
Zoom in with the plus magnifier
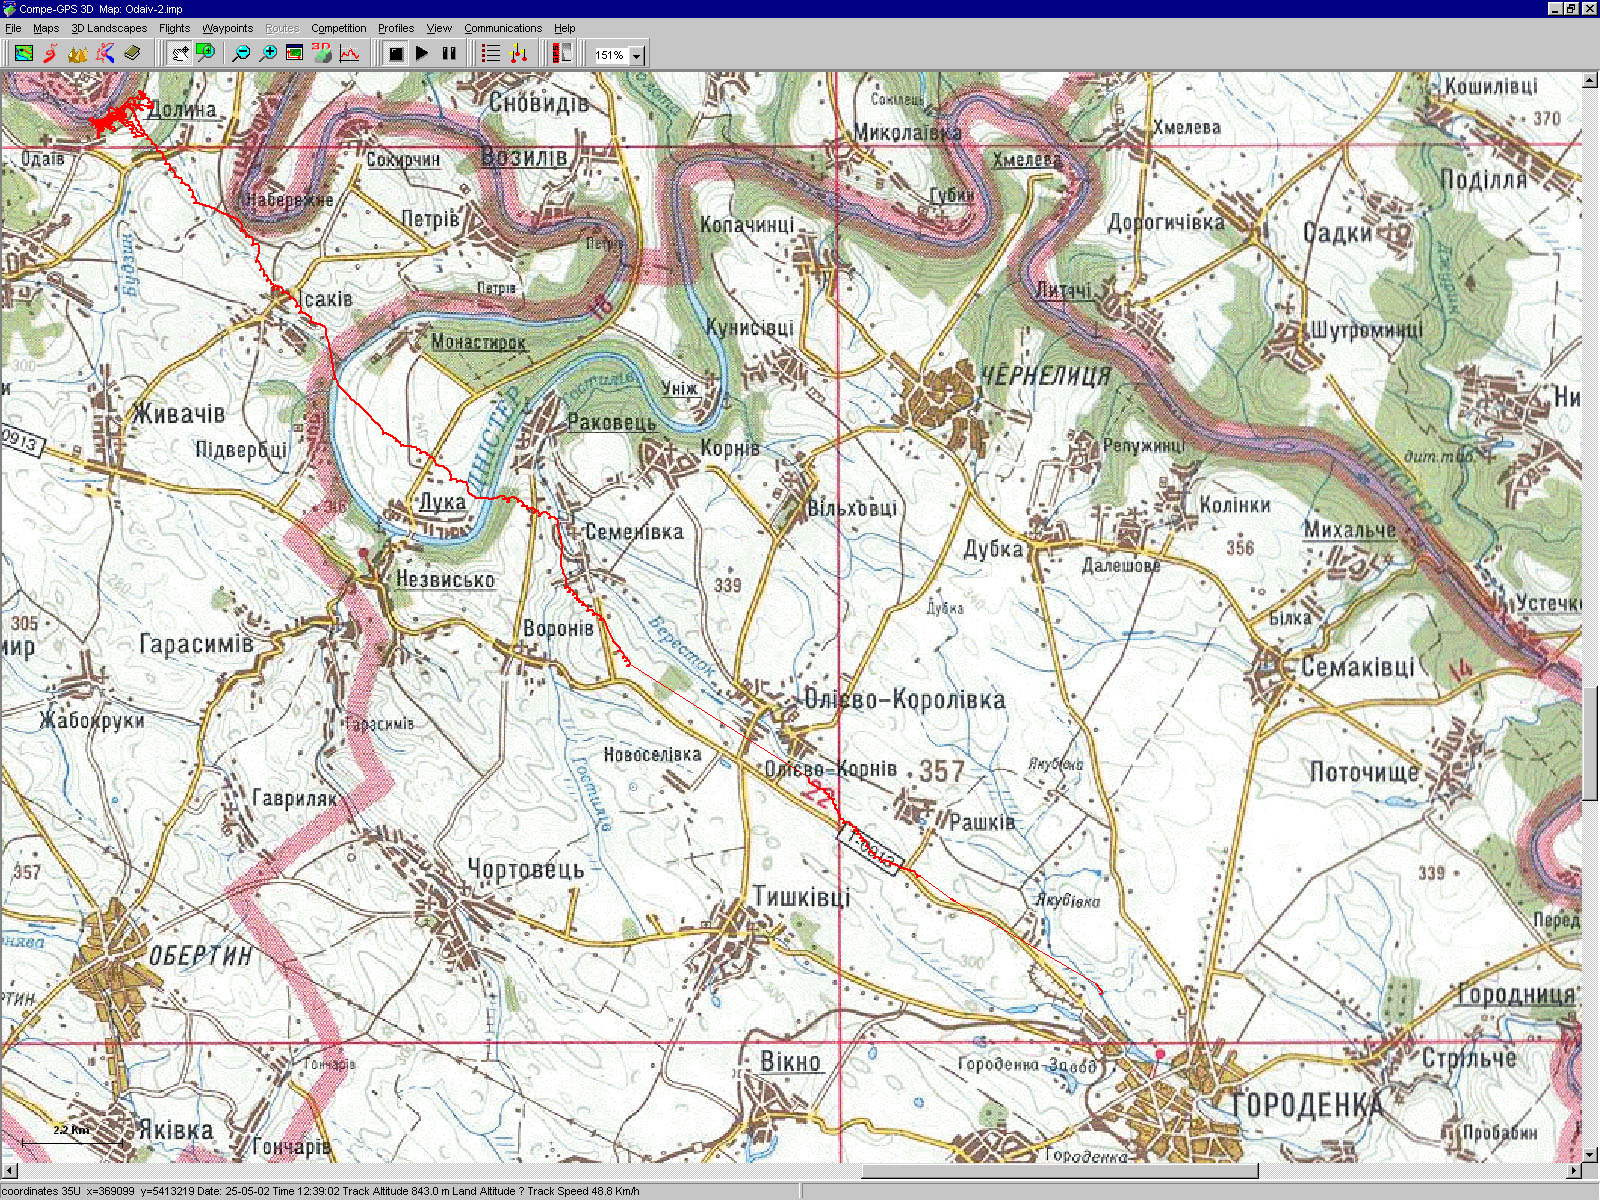coord(268,54)
